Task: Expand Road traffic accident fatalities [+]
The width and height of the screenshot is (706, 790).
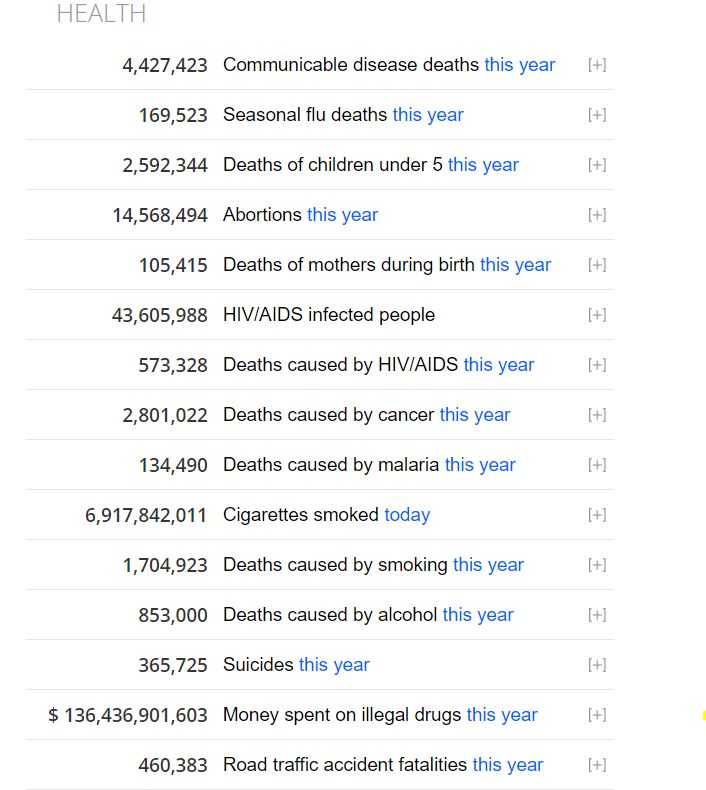Action: 597,765
